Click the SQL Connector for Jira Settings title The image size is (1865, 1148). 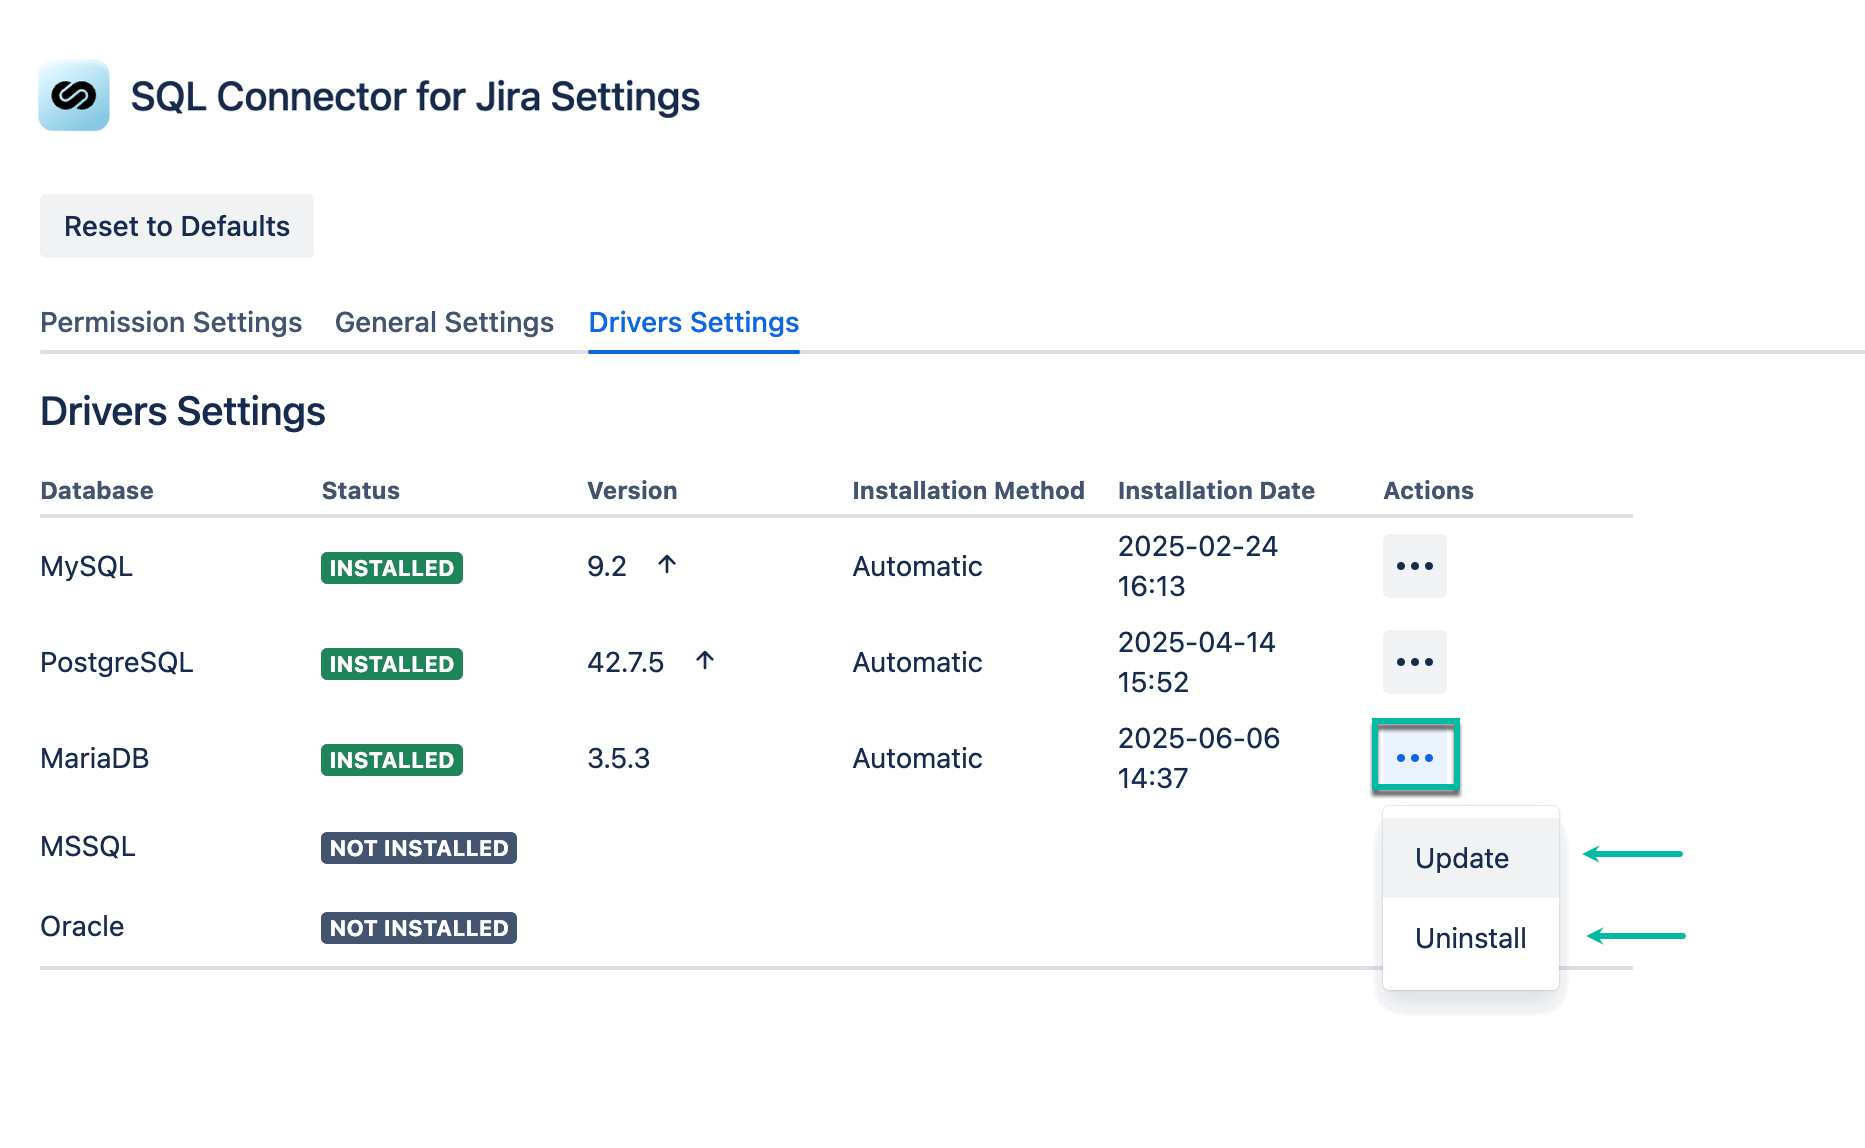pyautogui.click(x=415, y=97)
